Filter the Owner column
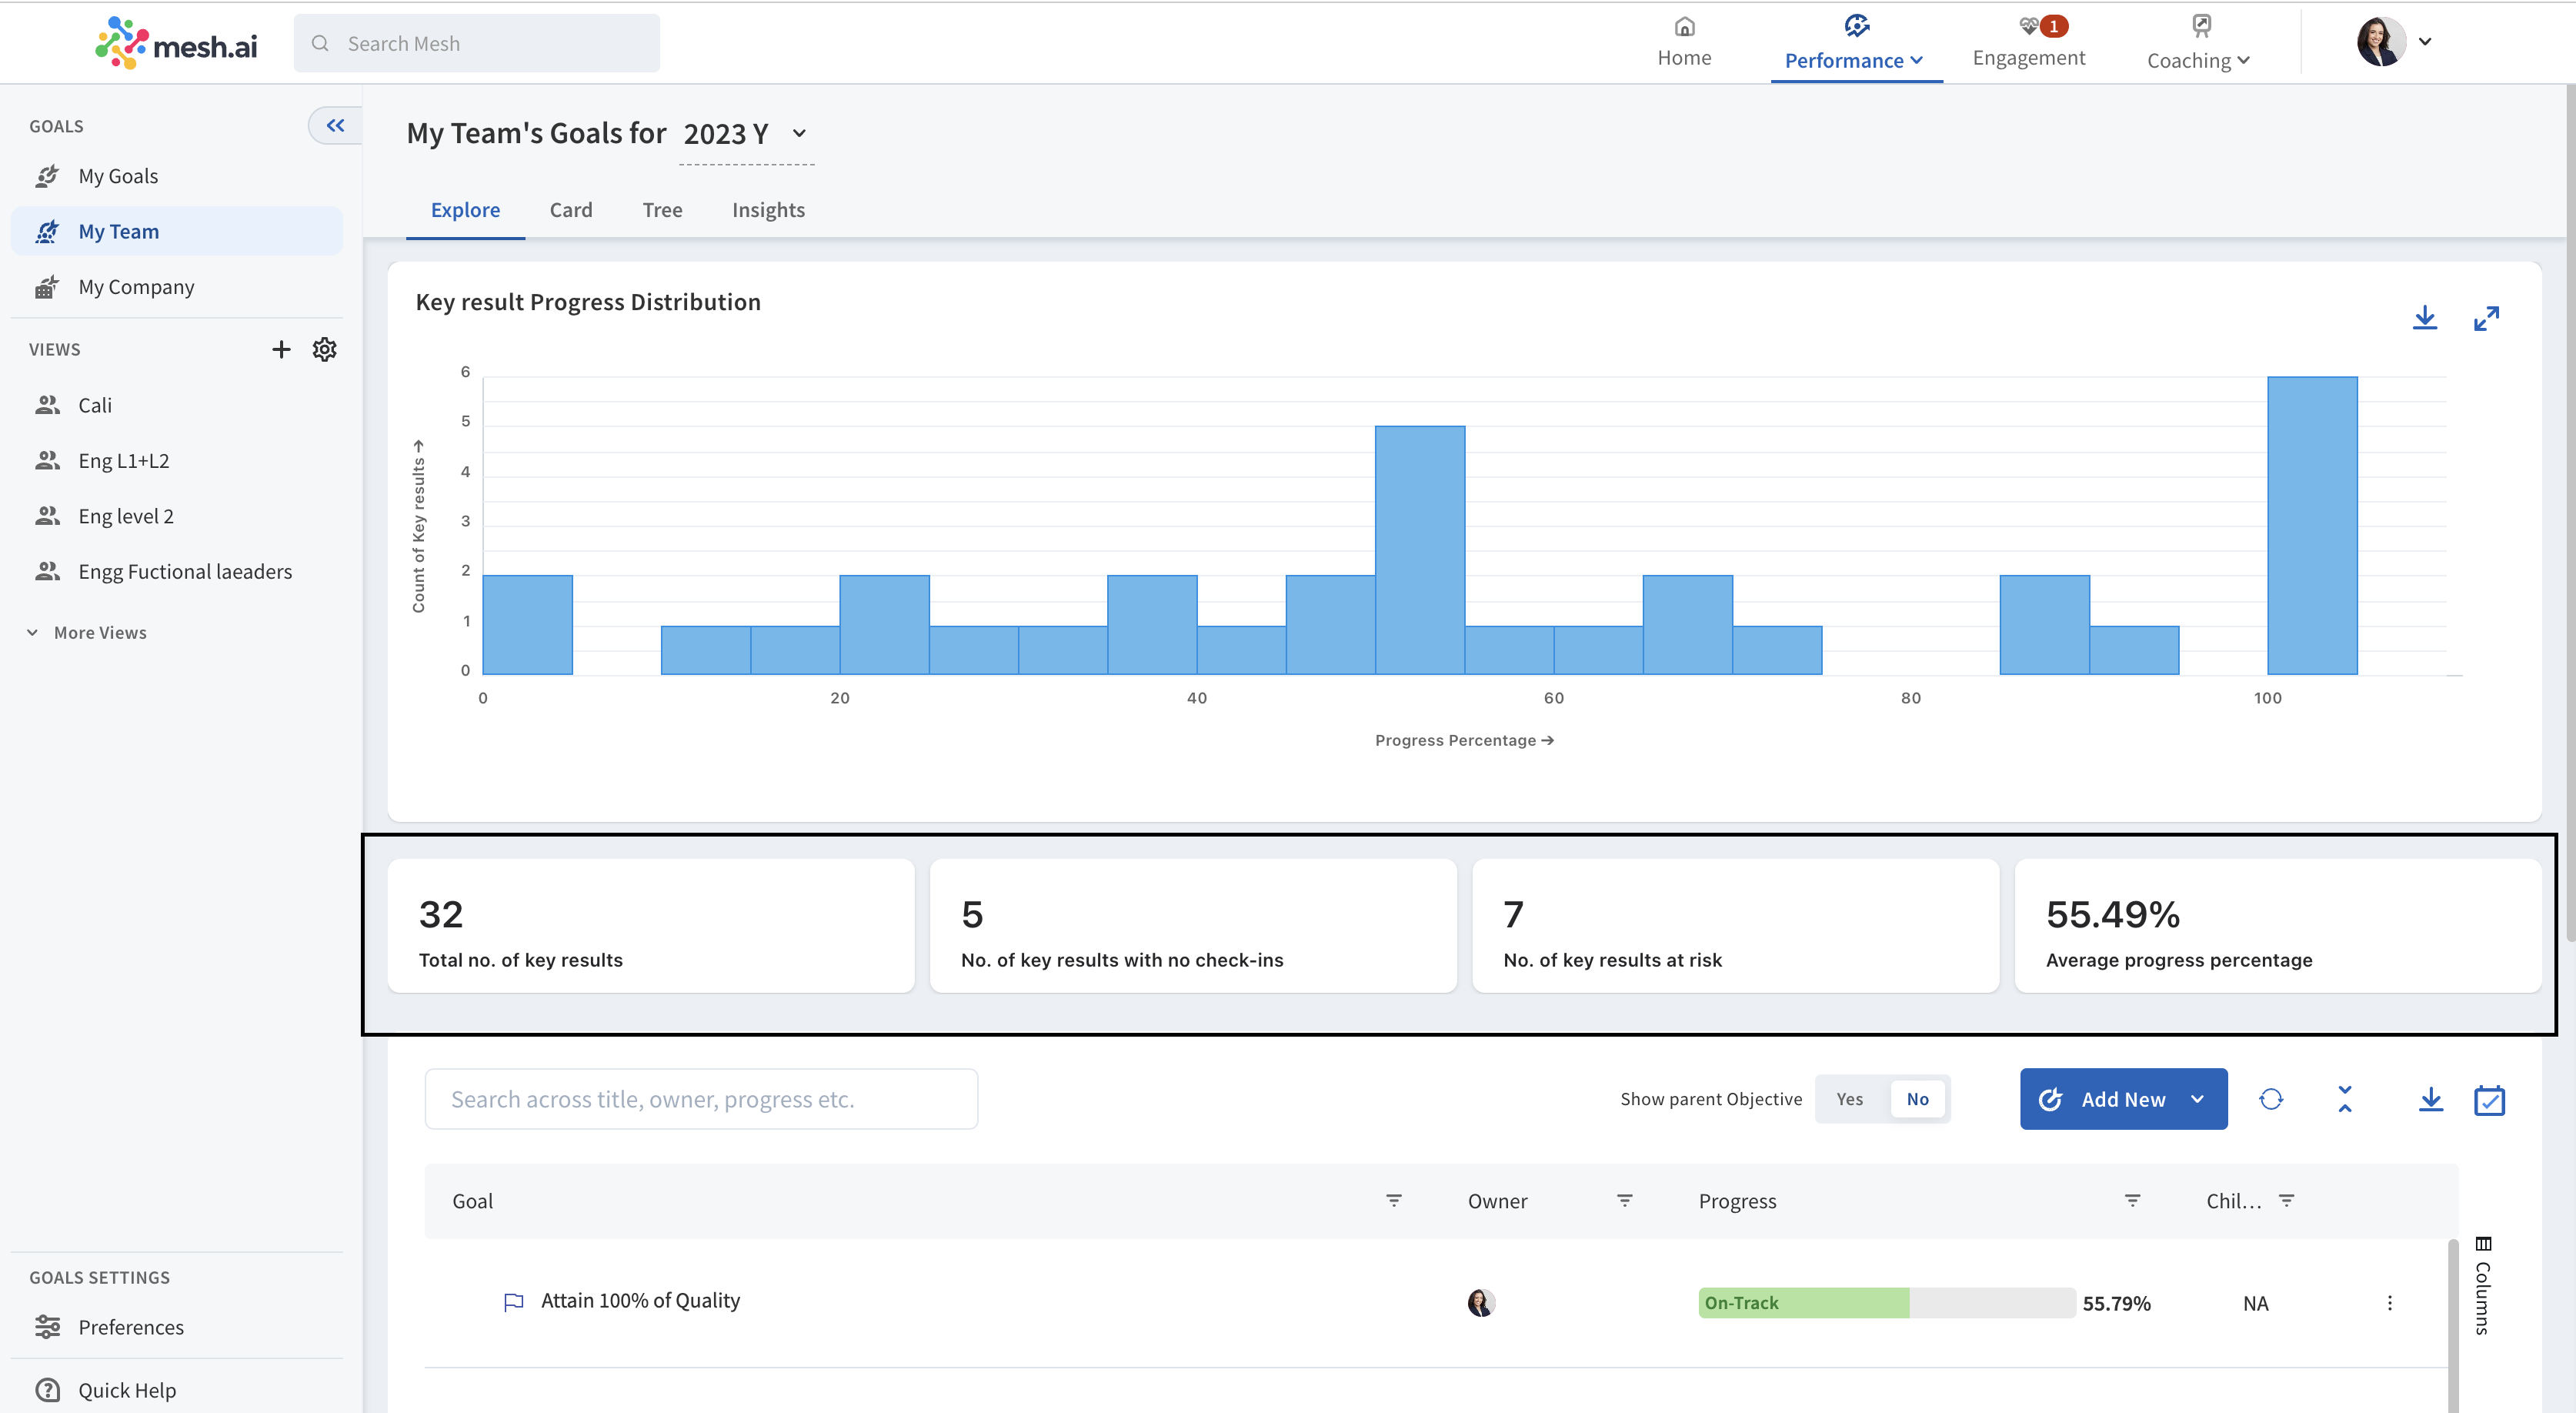The image size is (2576, 1413). point(1625,1200)
